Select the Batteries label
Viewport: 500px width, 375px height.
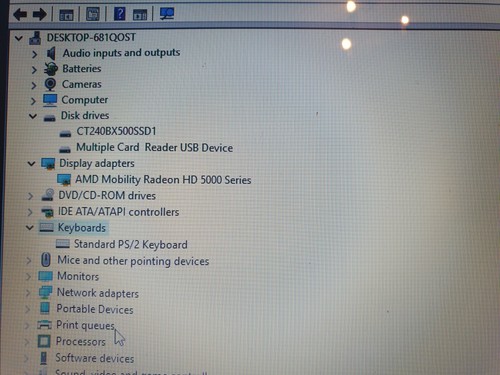coord(82,69)
